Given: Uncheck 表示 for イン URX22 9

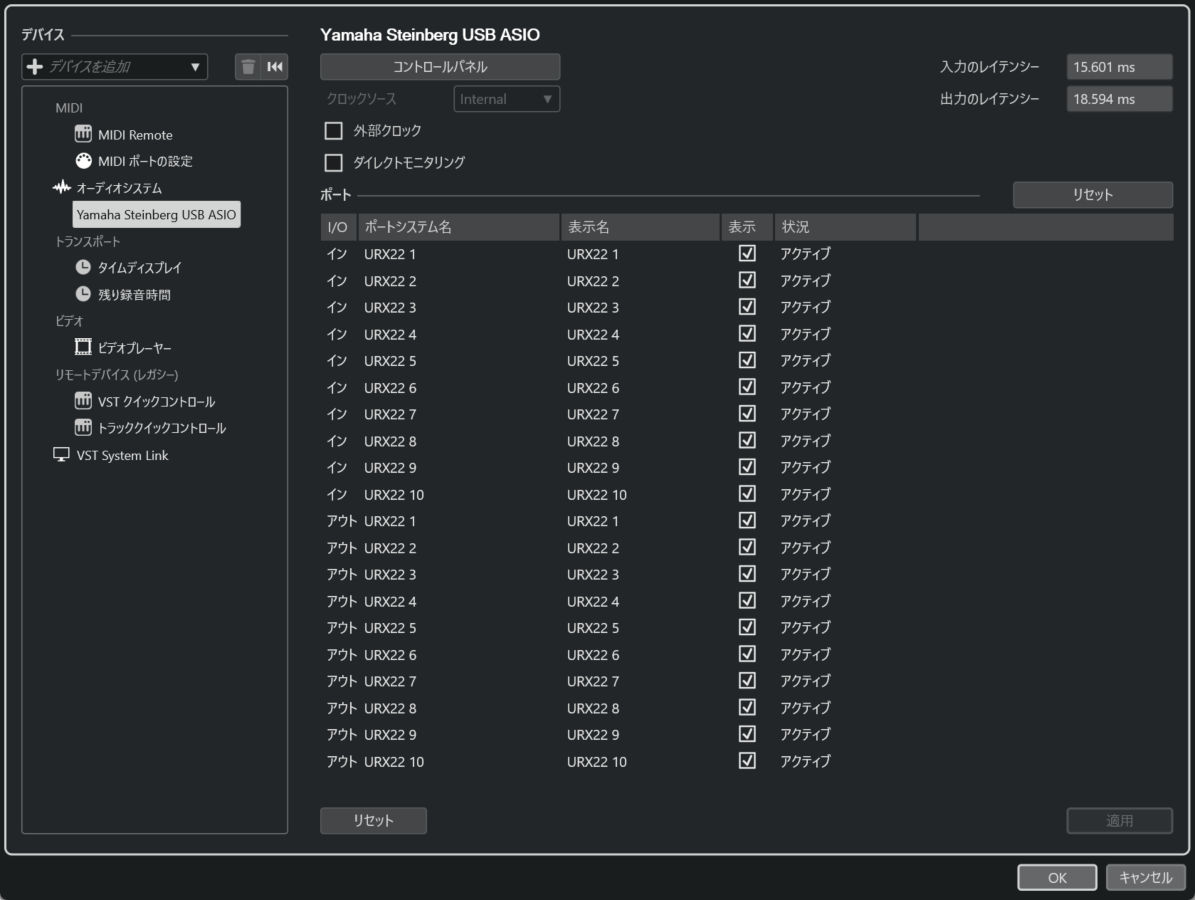Looking at the screenshot, I should 748,467.
